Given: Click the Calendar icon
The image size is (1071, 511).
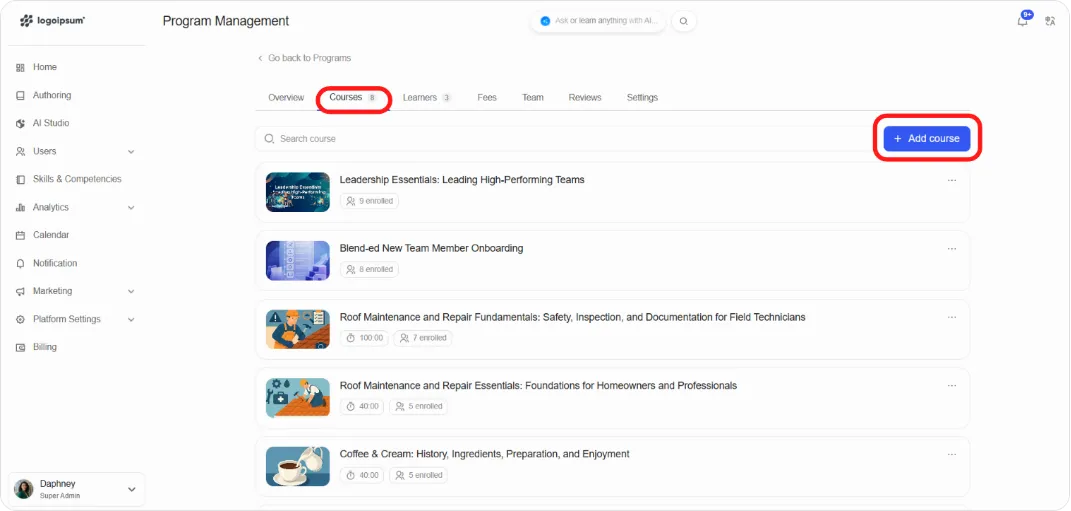Looking at the screenshot, I should pos(20,236).
